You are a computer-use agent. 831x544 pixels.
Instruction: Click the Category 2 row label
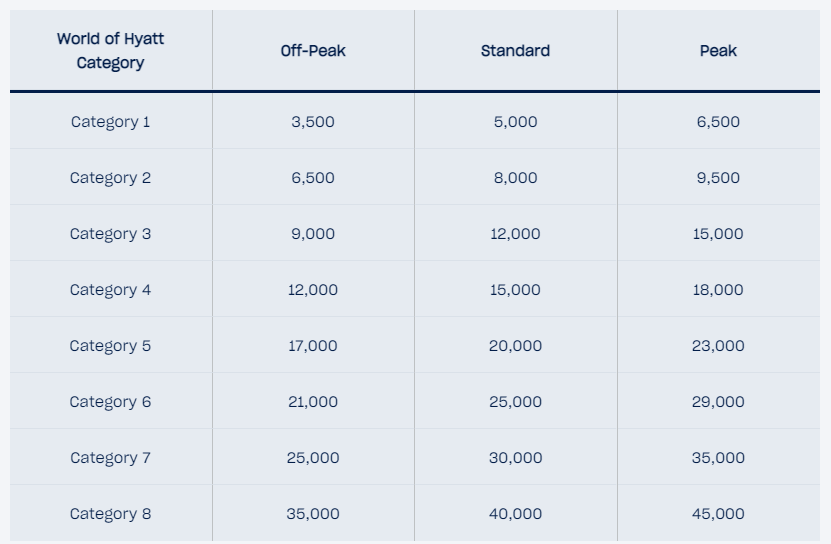110,178
